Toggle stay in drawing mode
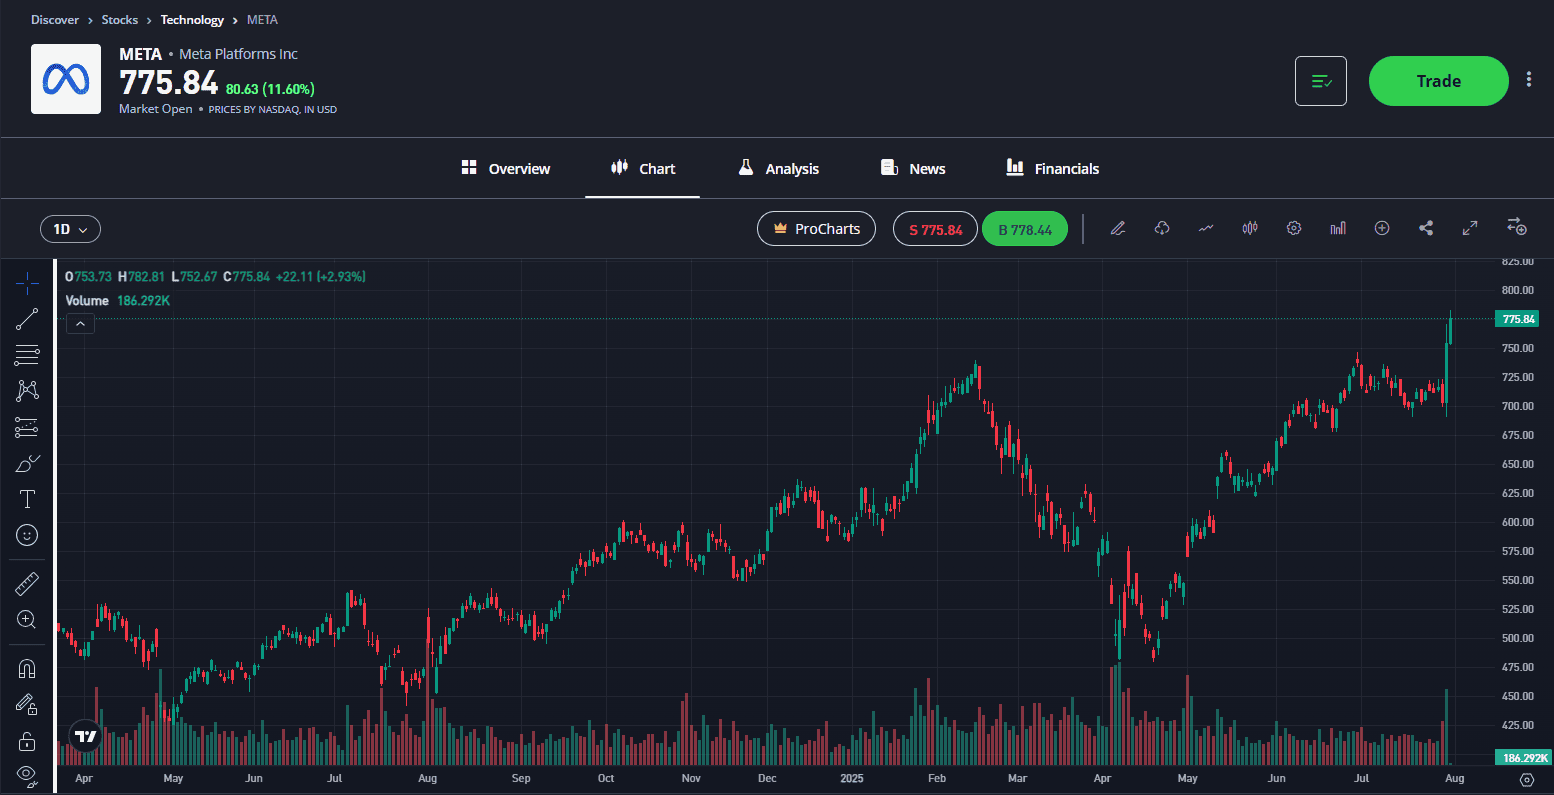This screenshot has height=795, width=1554. 27,705
